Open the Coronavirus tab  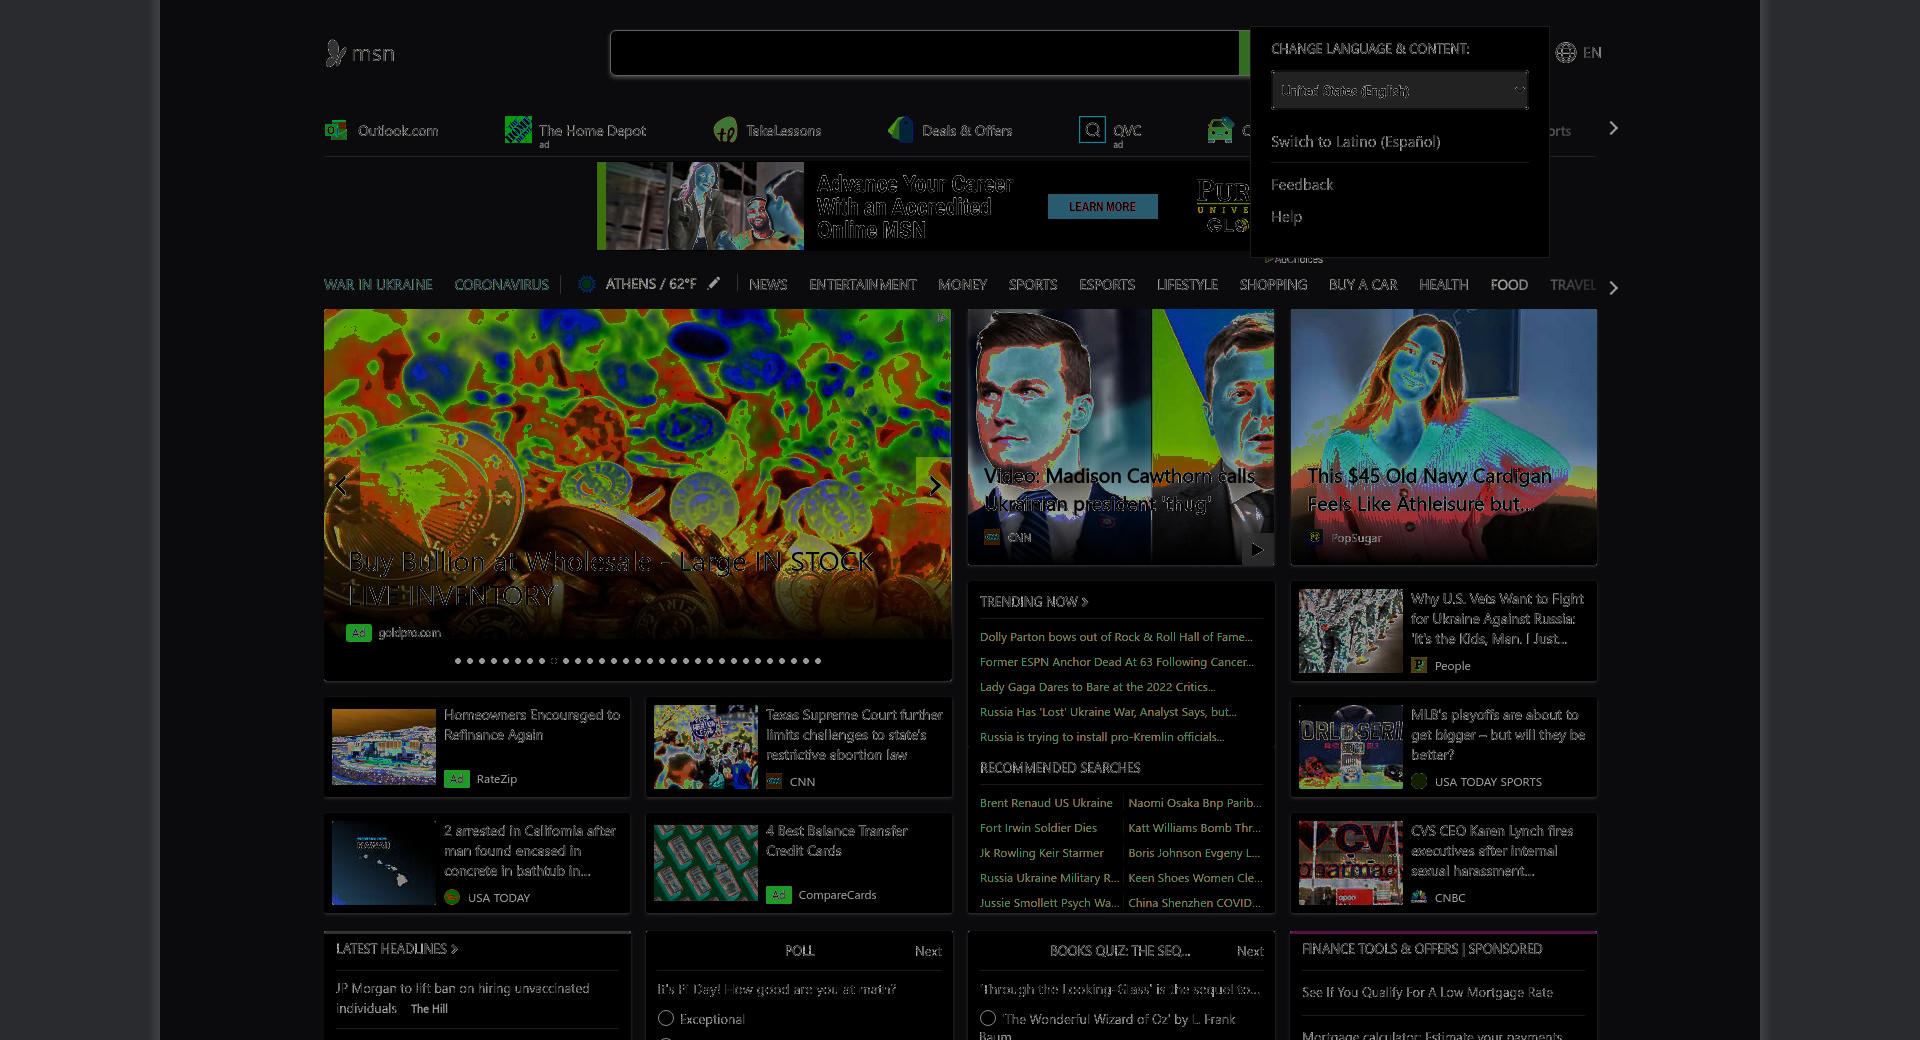click(501, 284)
